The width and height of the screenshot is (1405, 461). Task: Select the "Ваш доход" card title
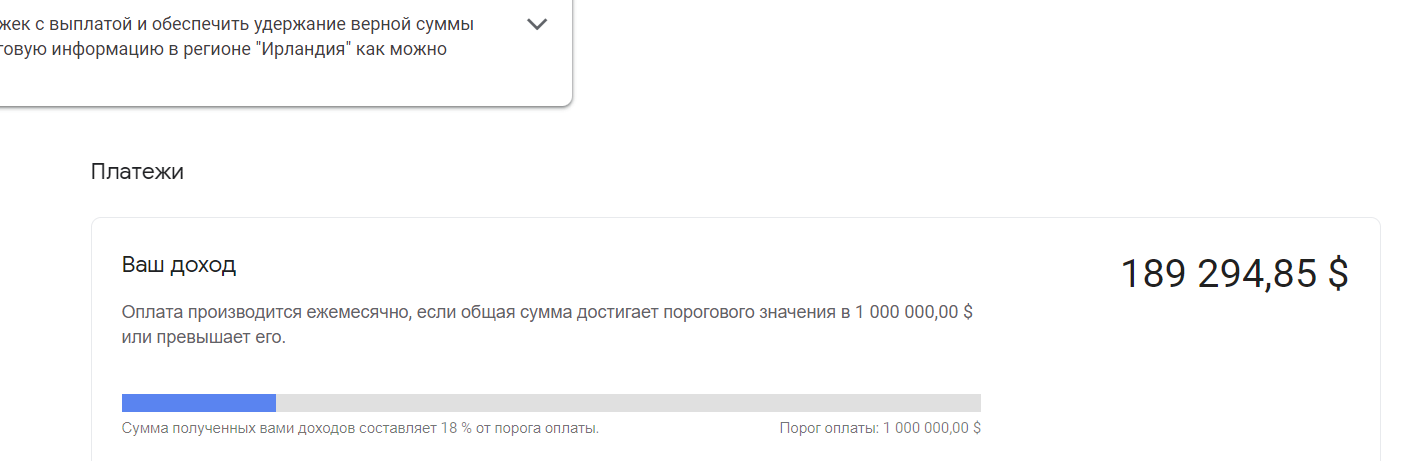click(x=179, y=265)
